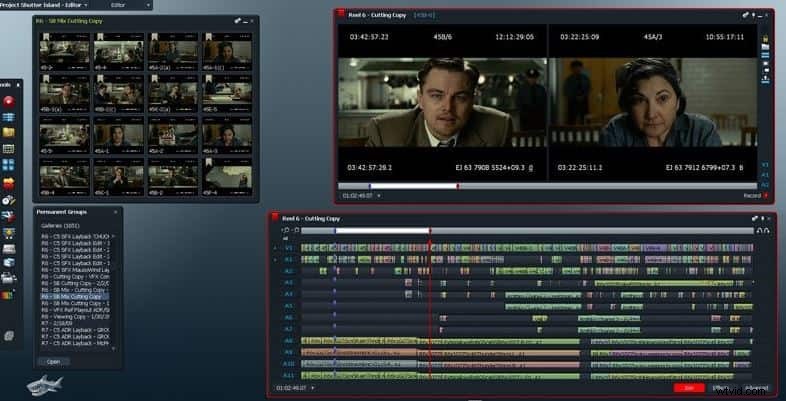Click the red square icon on viewer title bar
Screen dimensions: 786x401
click(x=343, y=15)
